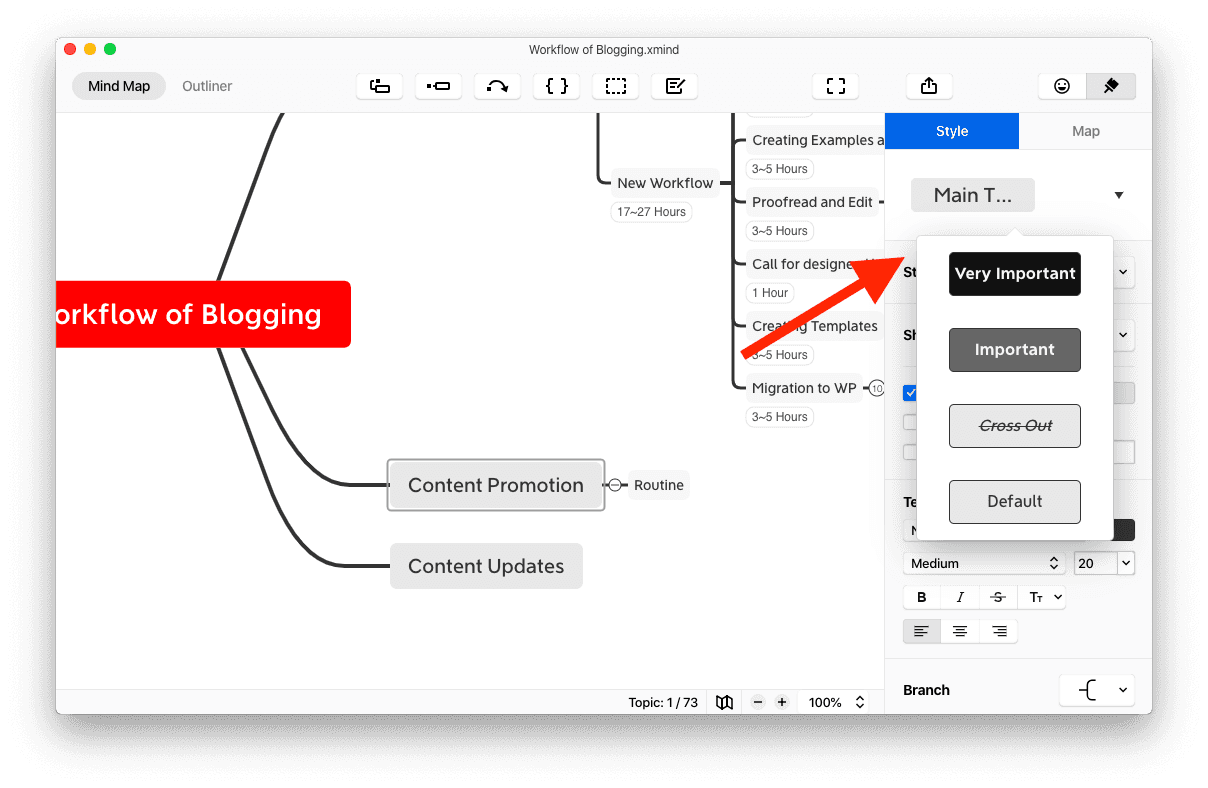
Task: Insert a summary curly braces icon
Action: click(x=556, y=86)
